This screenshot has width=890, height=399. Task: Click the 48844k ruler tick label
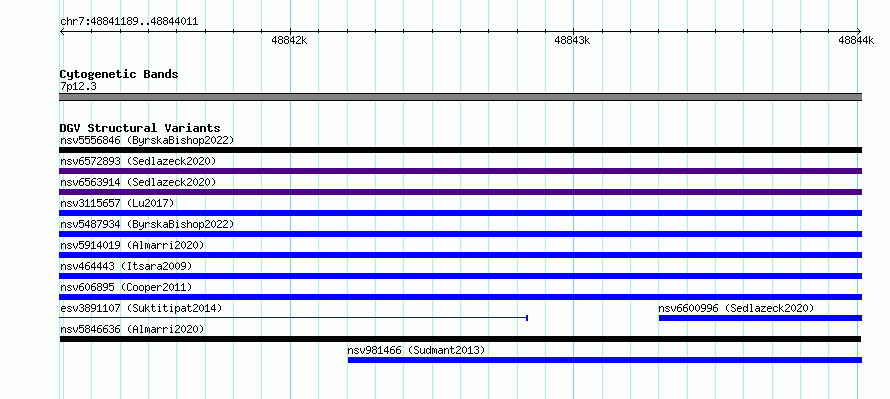click(x=856, y=40)
